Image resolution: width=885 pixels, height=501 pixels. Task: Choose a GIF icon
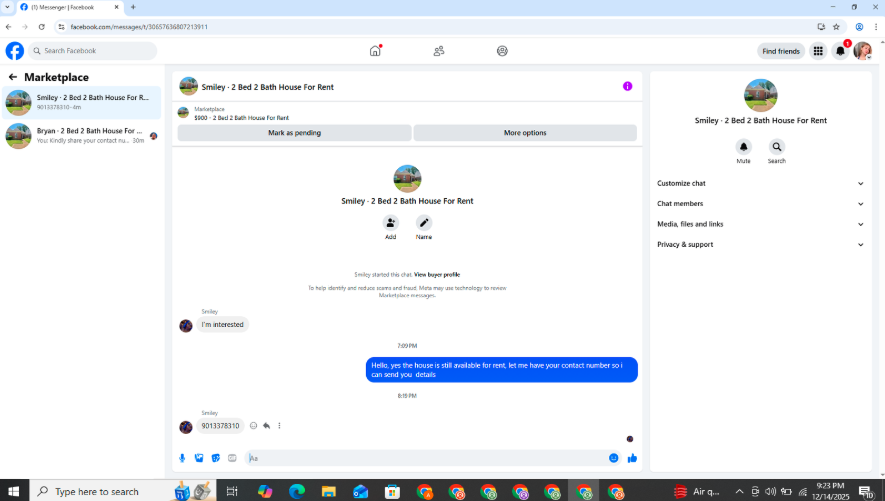click(232, 458)
